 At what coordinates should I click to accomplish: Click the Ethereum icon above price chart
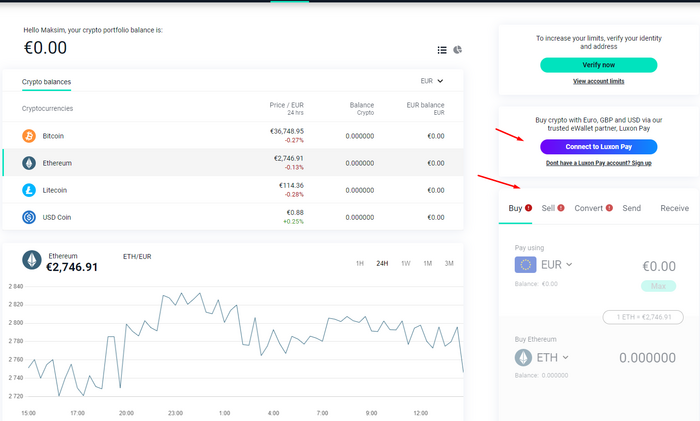pos(32,260)
